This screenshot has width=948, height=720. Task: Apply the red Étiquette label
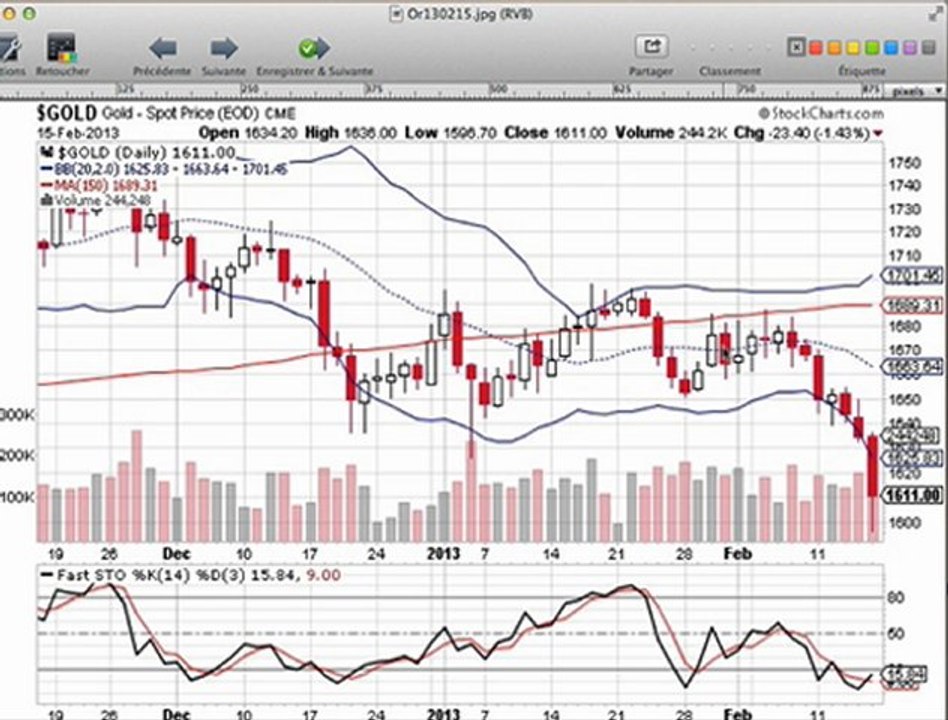tap(816, 47)
